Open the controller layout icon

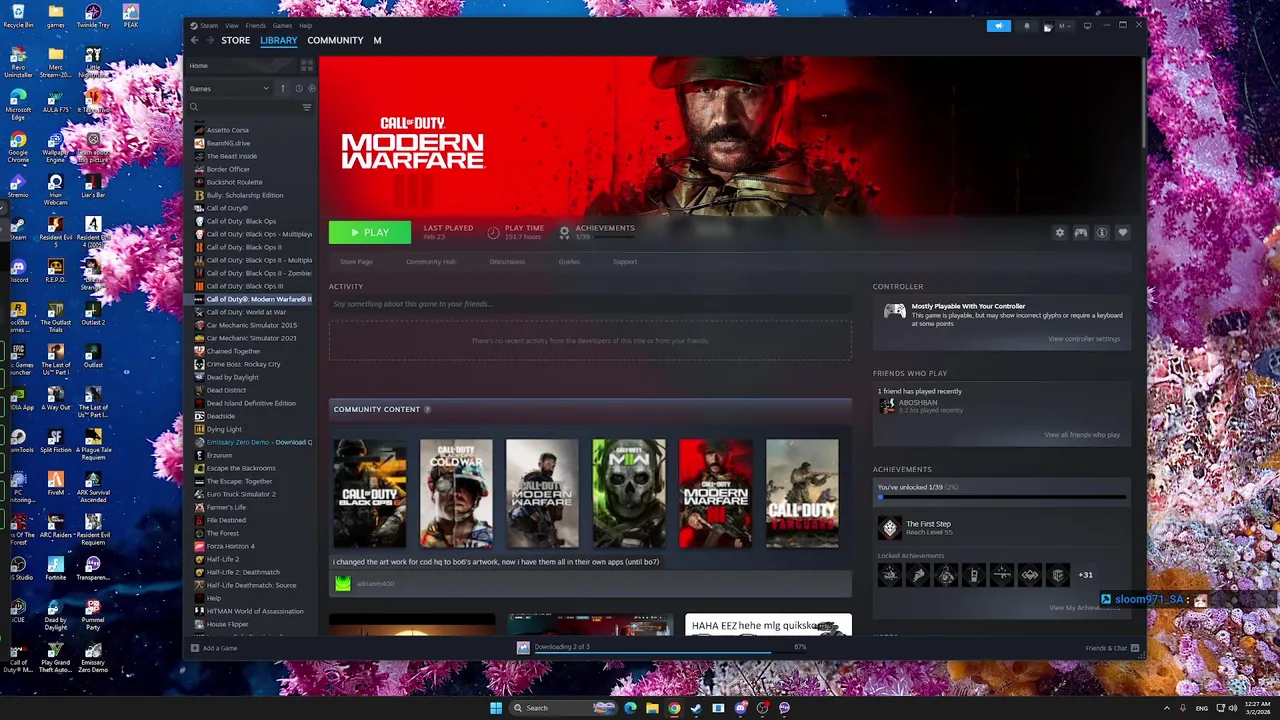(x=1081, y=232)
